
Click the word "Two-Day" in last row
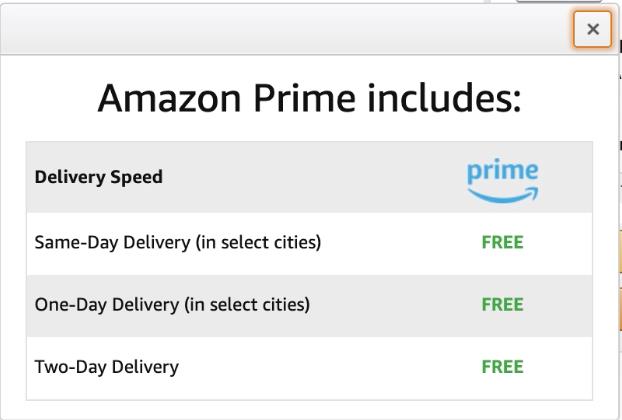click(x=66, y=366)
